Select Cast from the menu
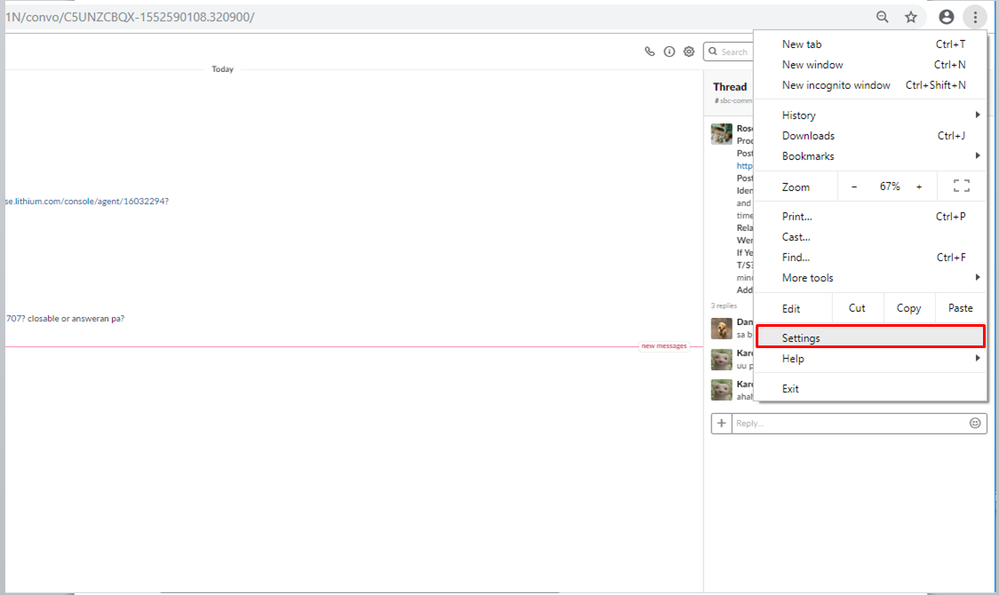999x595 pixels. (871, 237)
